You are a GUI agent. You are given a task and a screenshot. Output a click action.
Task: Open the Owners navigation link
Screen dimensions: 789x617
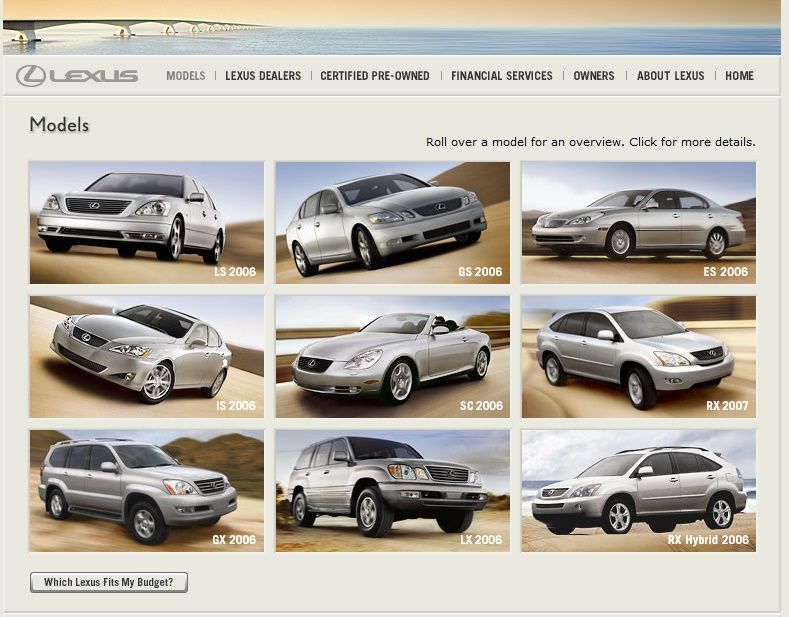coord(594,75)
